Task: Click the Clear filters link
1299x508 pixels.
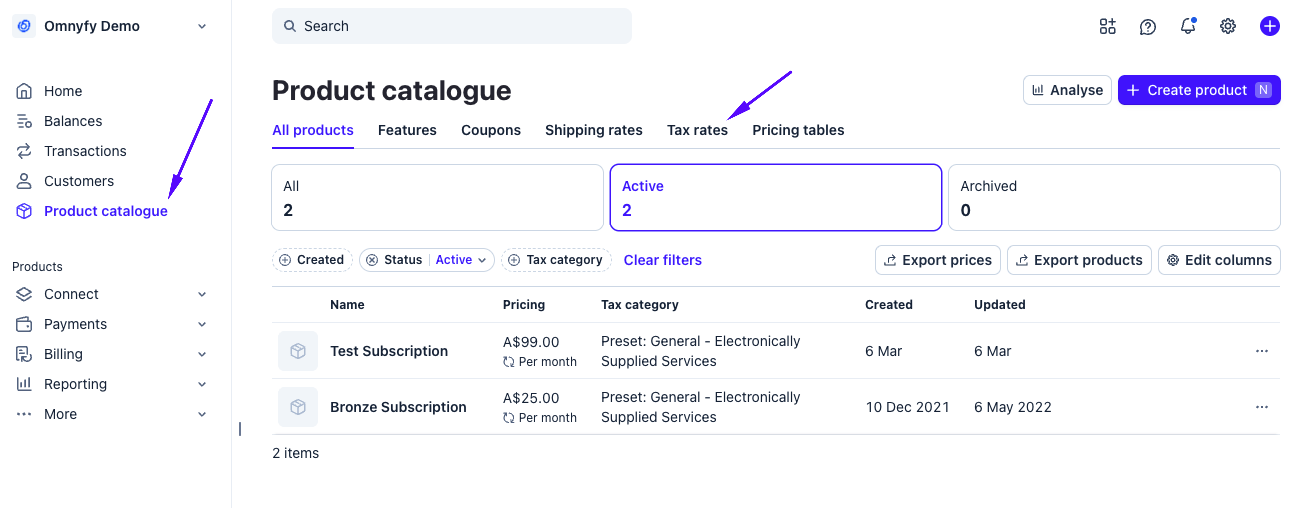Action: [663, 260]
